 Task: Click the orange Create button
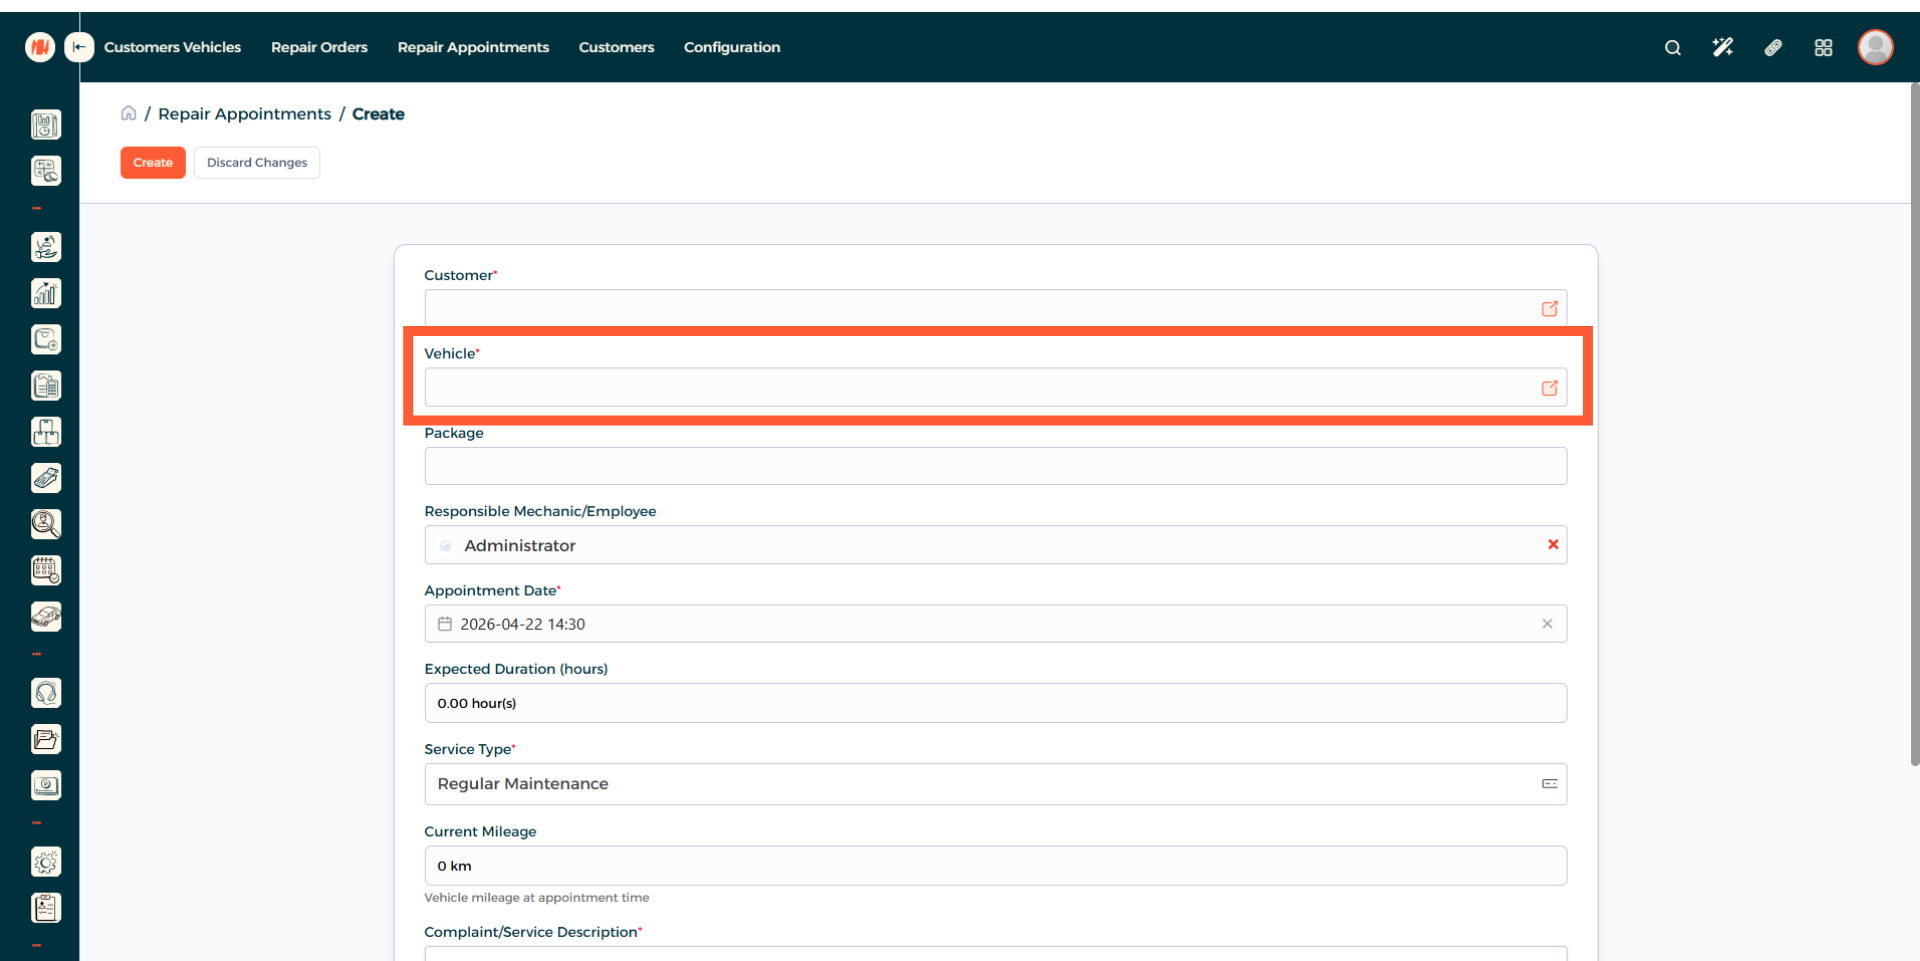(x=153, y=163)
